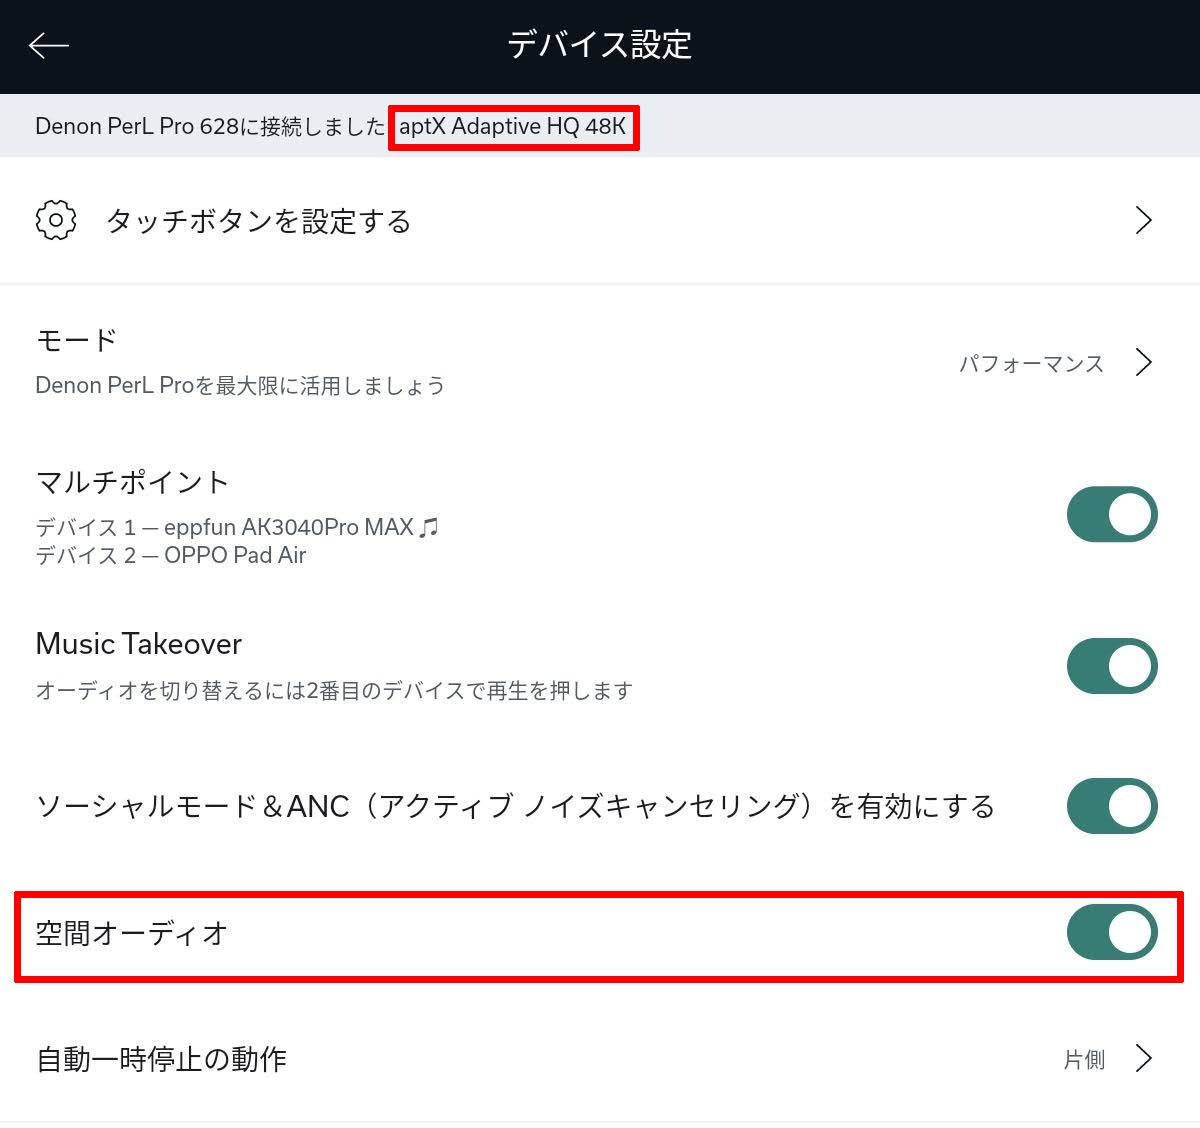Click the Denon PerL Pro 628に接続しました status
The height and width of the screenshot is (1128, 1200).
click(x=210, y=126)
